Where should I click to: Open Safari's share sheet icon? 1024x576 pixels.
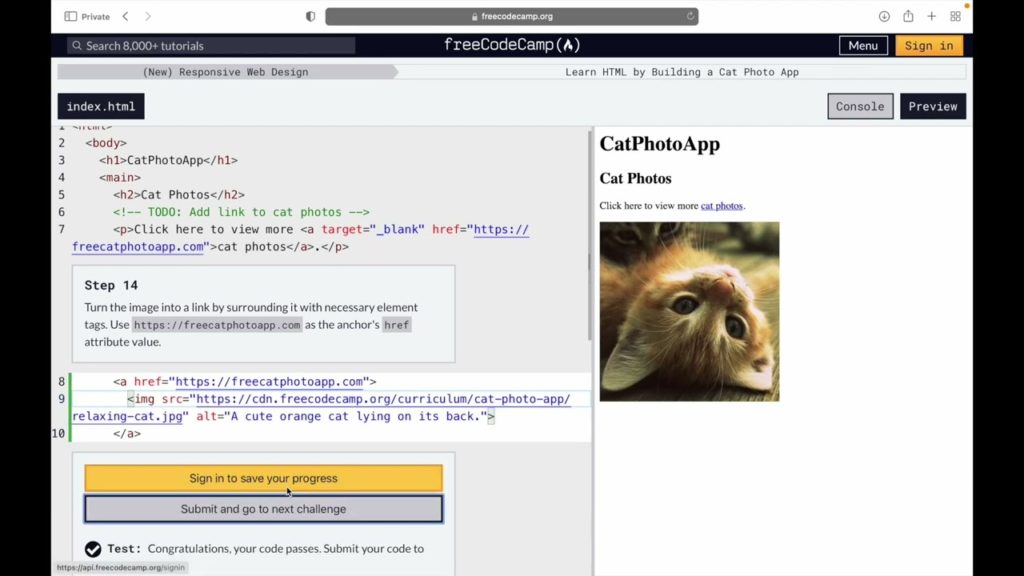[x=908, y=15]
